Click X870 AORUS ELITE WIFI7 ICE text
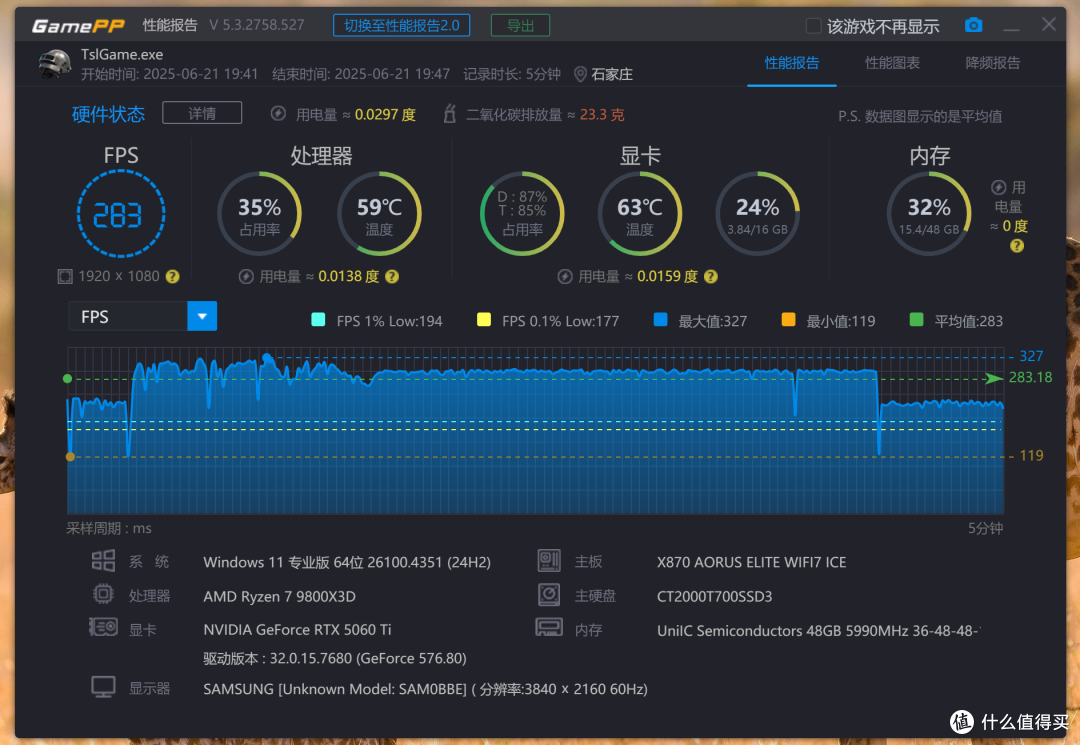 click(751, 562)
